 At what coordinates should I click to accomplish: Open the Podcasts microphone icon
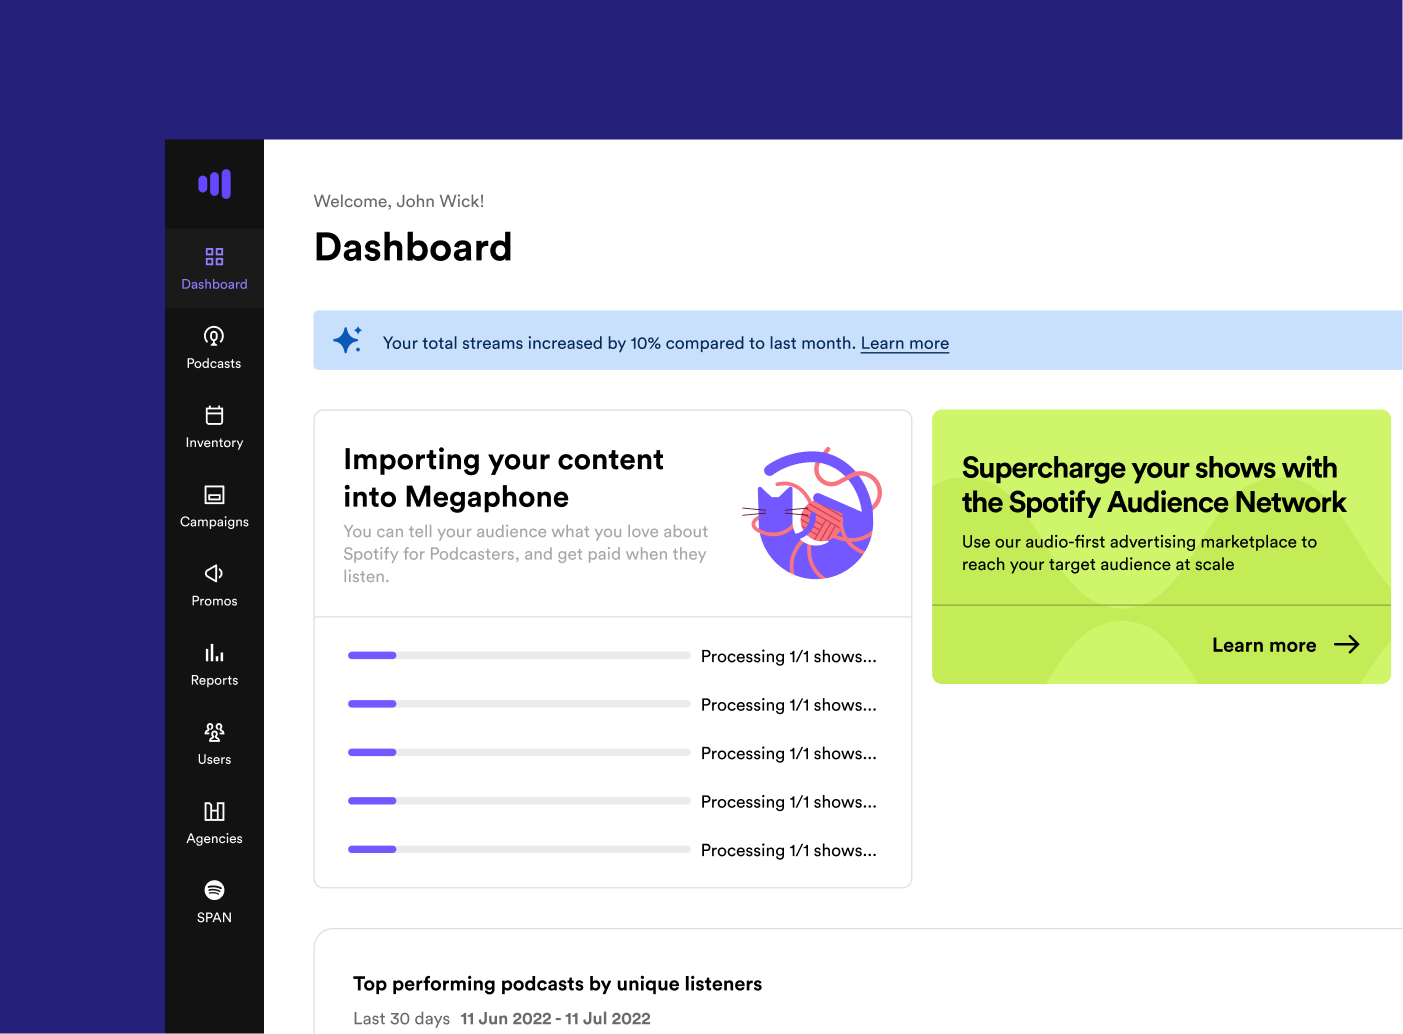point(214,336)
